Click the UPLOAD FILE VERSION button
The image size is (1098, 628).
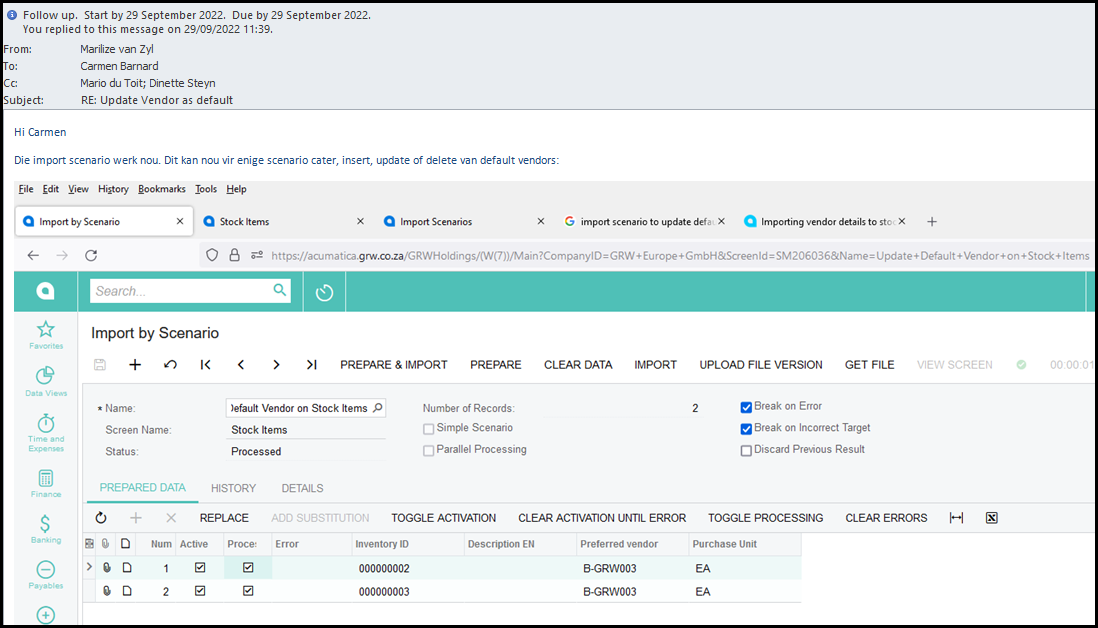coord(761,365)
